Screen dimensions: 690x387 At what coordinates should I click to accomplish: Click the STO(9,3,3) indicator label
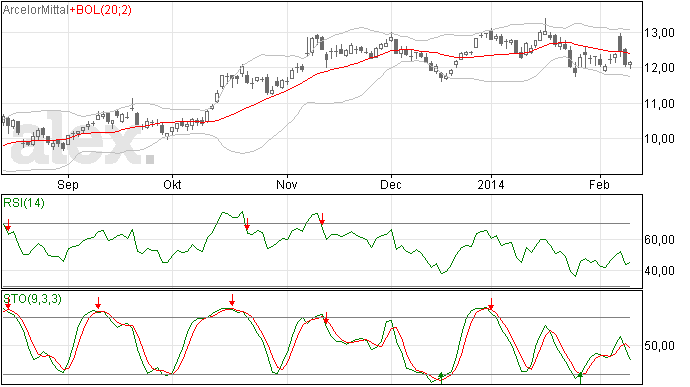(x=33, y=299)
